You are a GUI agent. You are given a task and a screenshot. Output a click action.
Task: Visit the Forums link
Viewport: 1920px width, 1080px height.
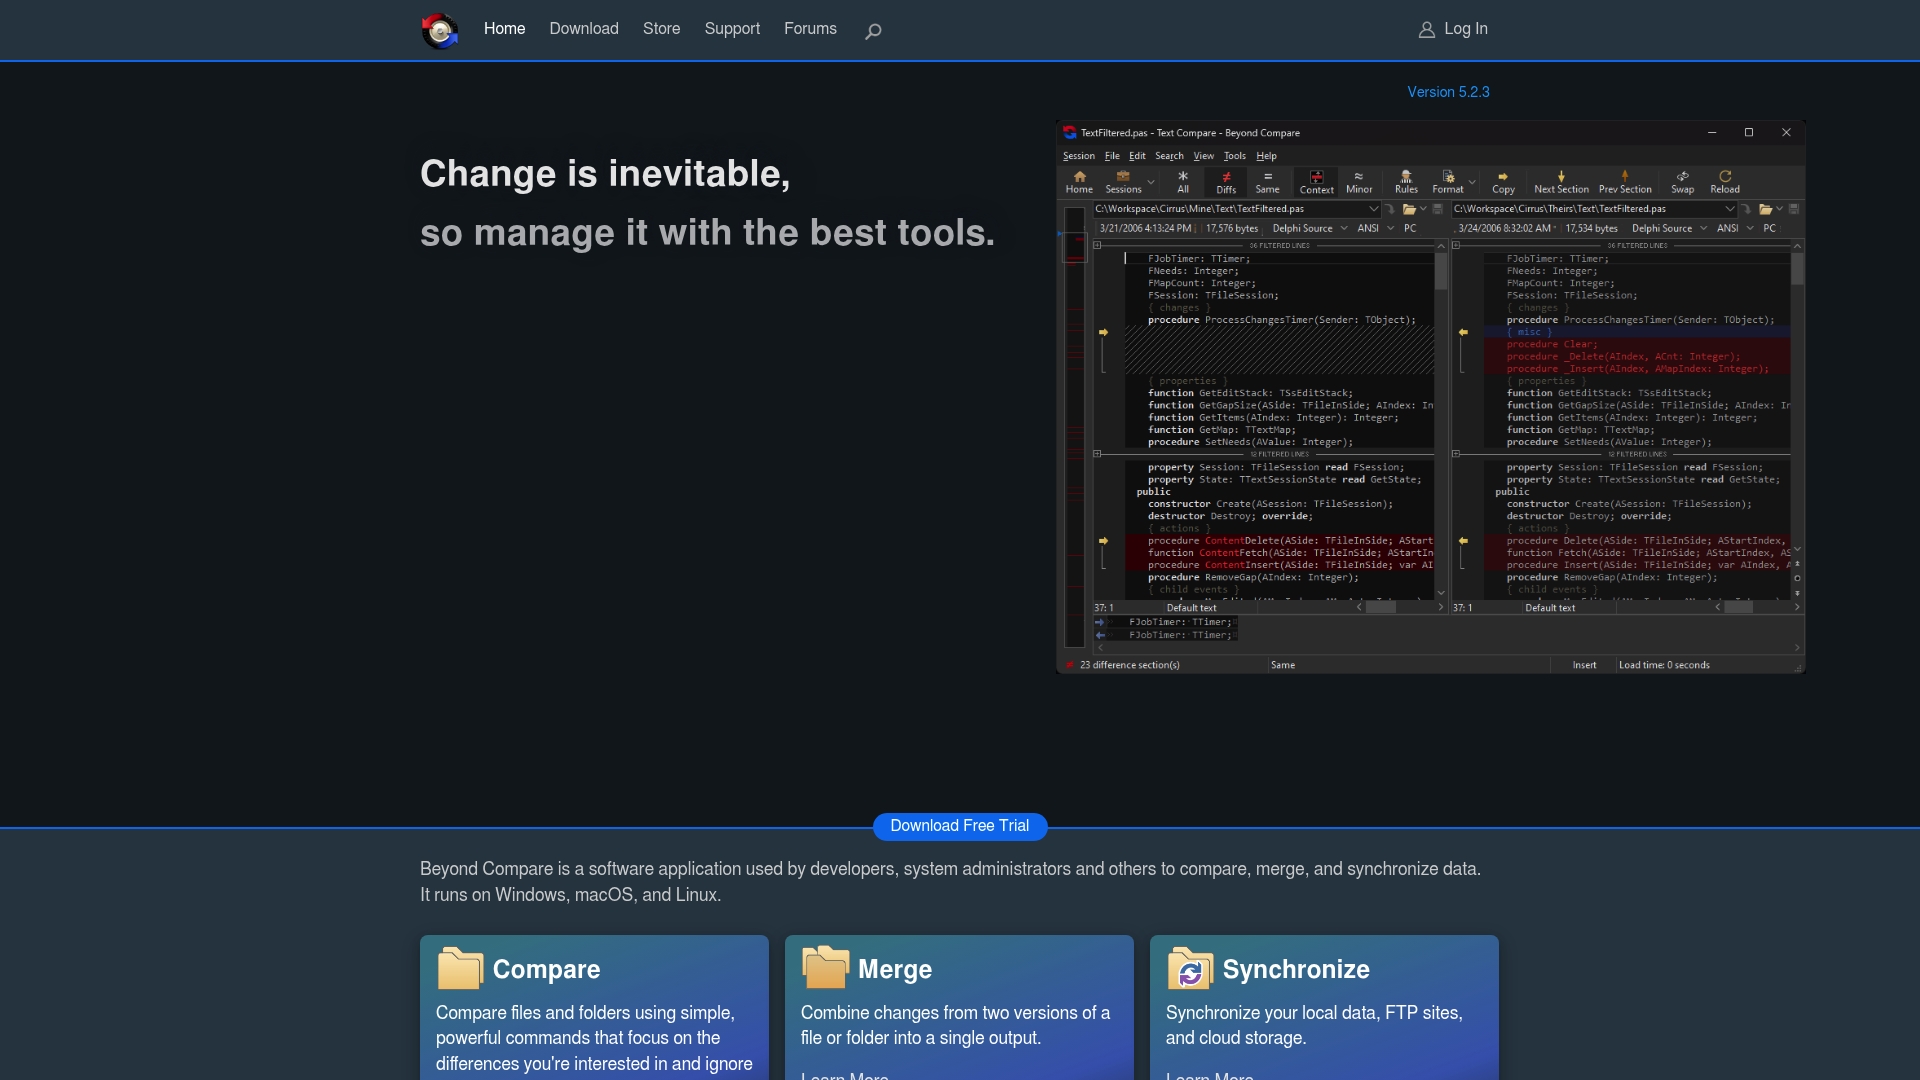[810, 29]
